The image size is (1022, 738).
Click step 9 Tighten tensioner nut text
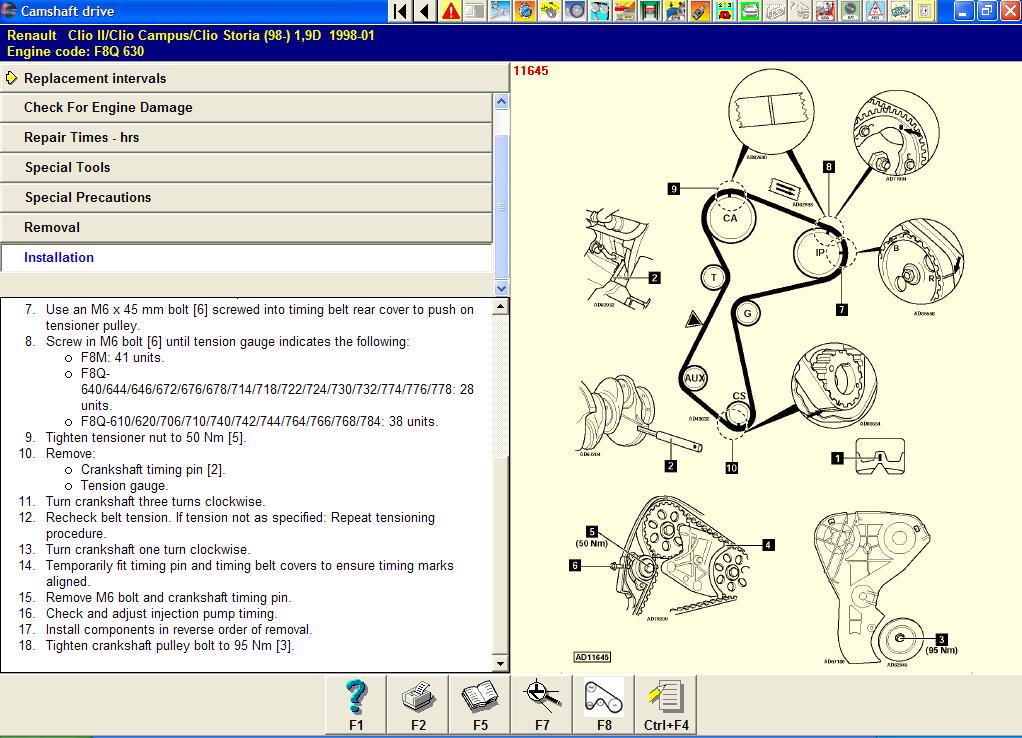[146, 437]
